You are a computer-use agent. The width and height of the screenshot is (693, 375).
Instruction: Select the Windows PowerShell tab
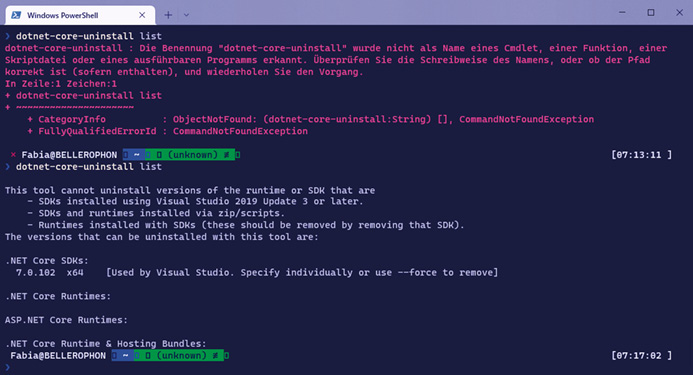pos(80,15)
